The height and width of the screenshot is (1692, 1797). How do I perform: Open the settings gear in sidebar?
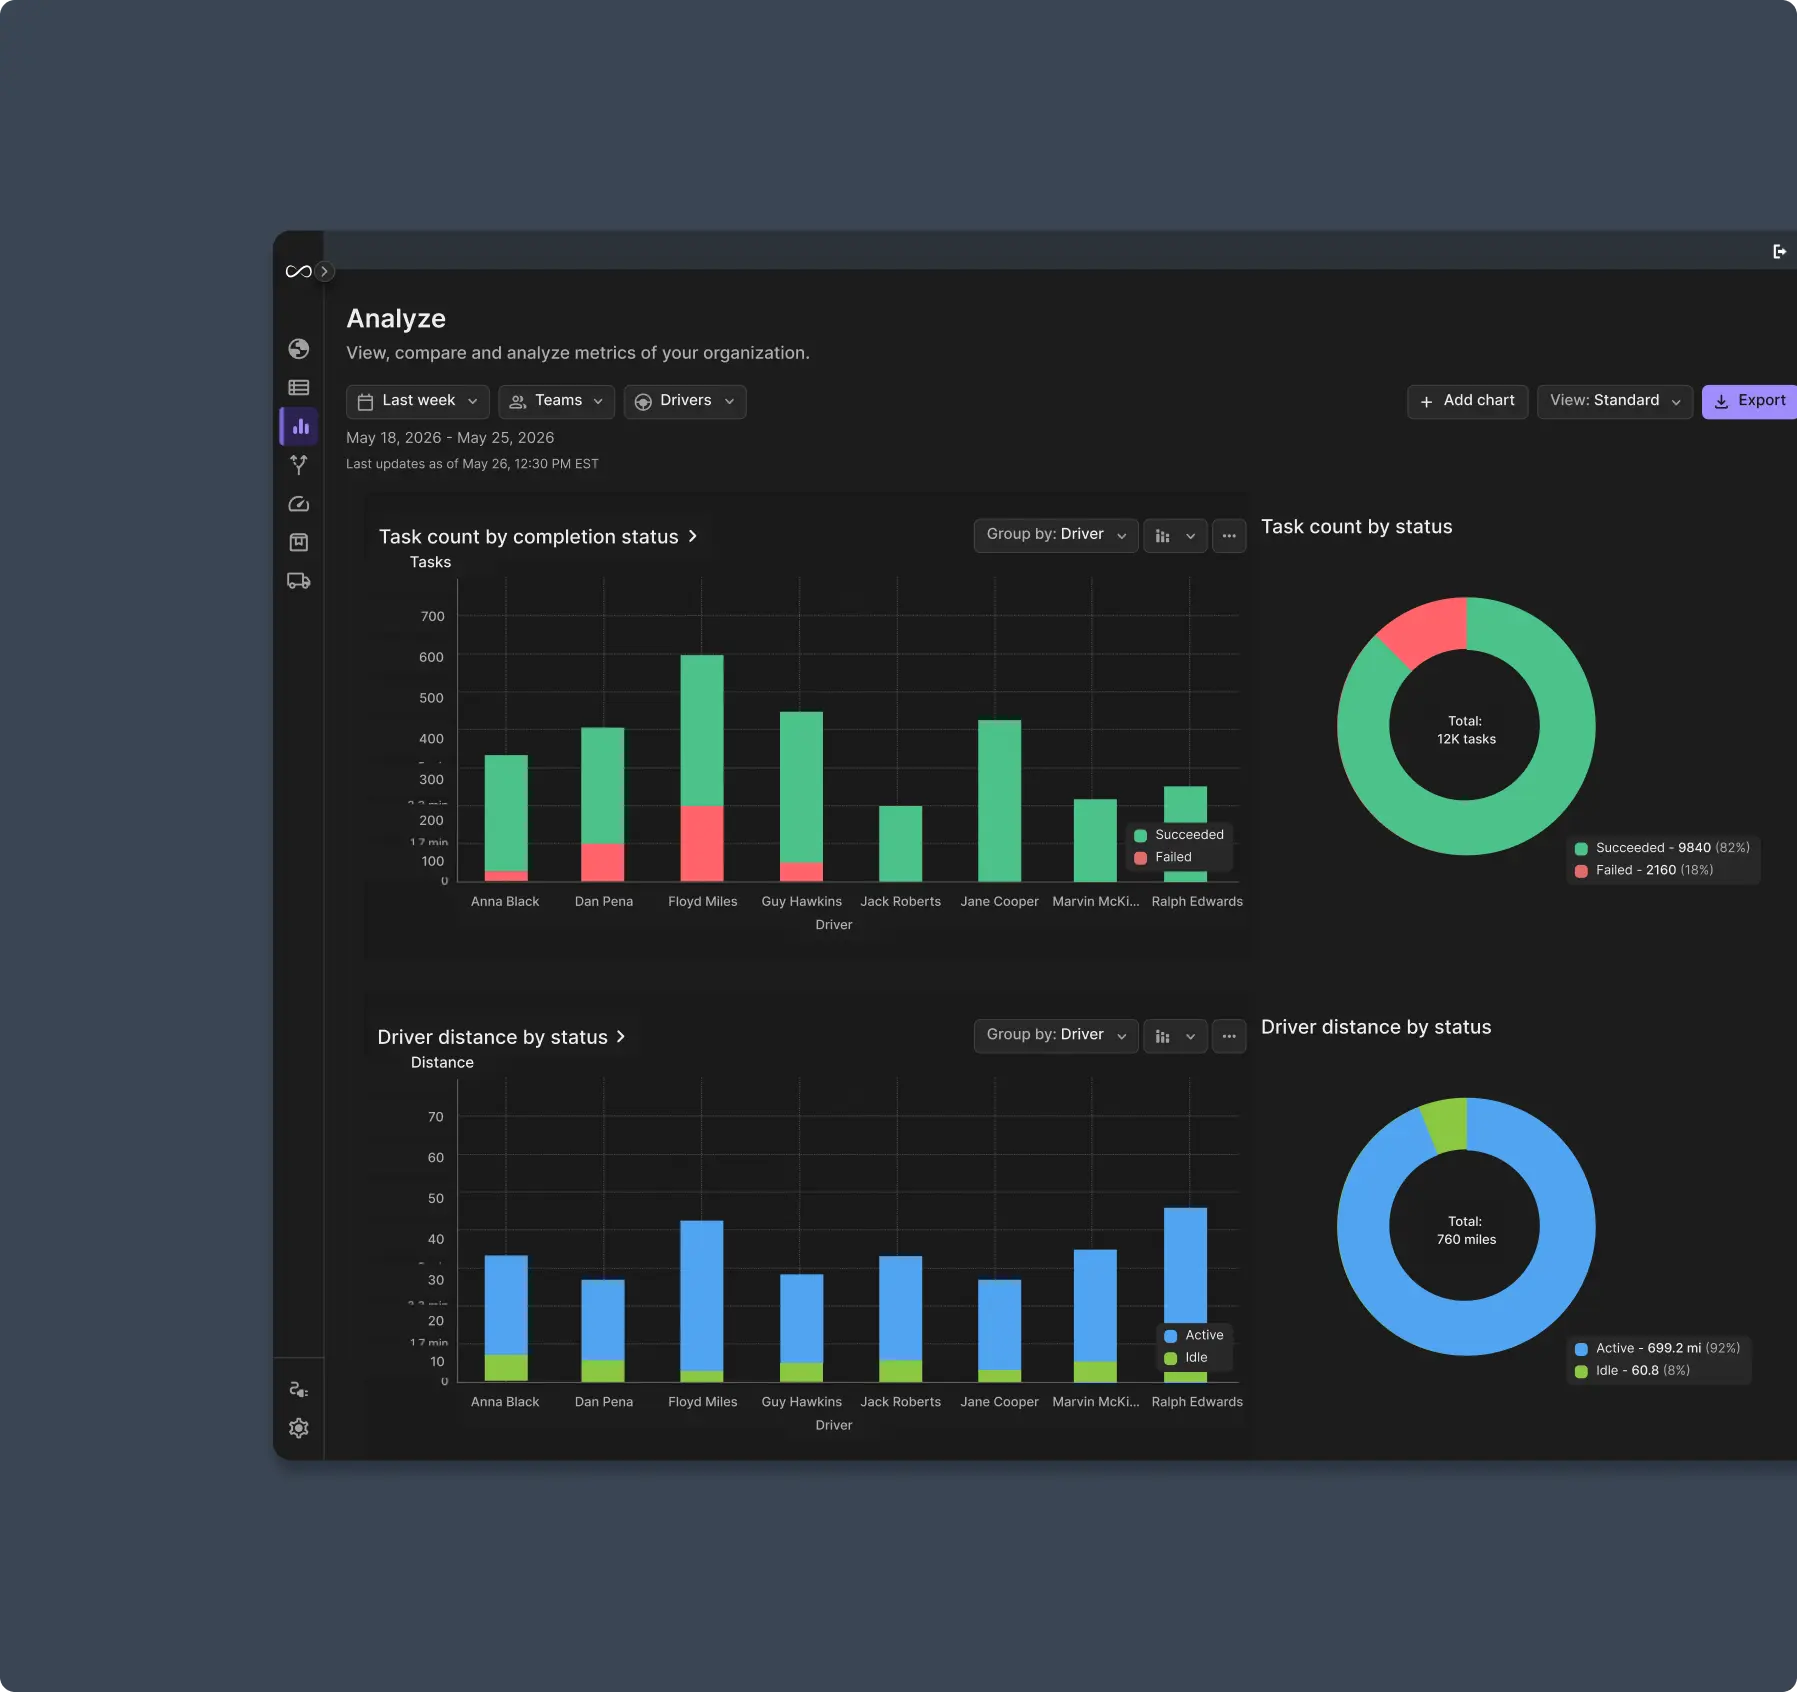point(298,1428)
